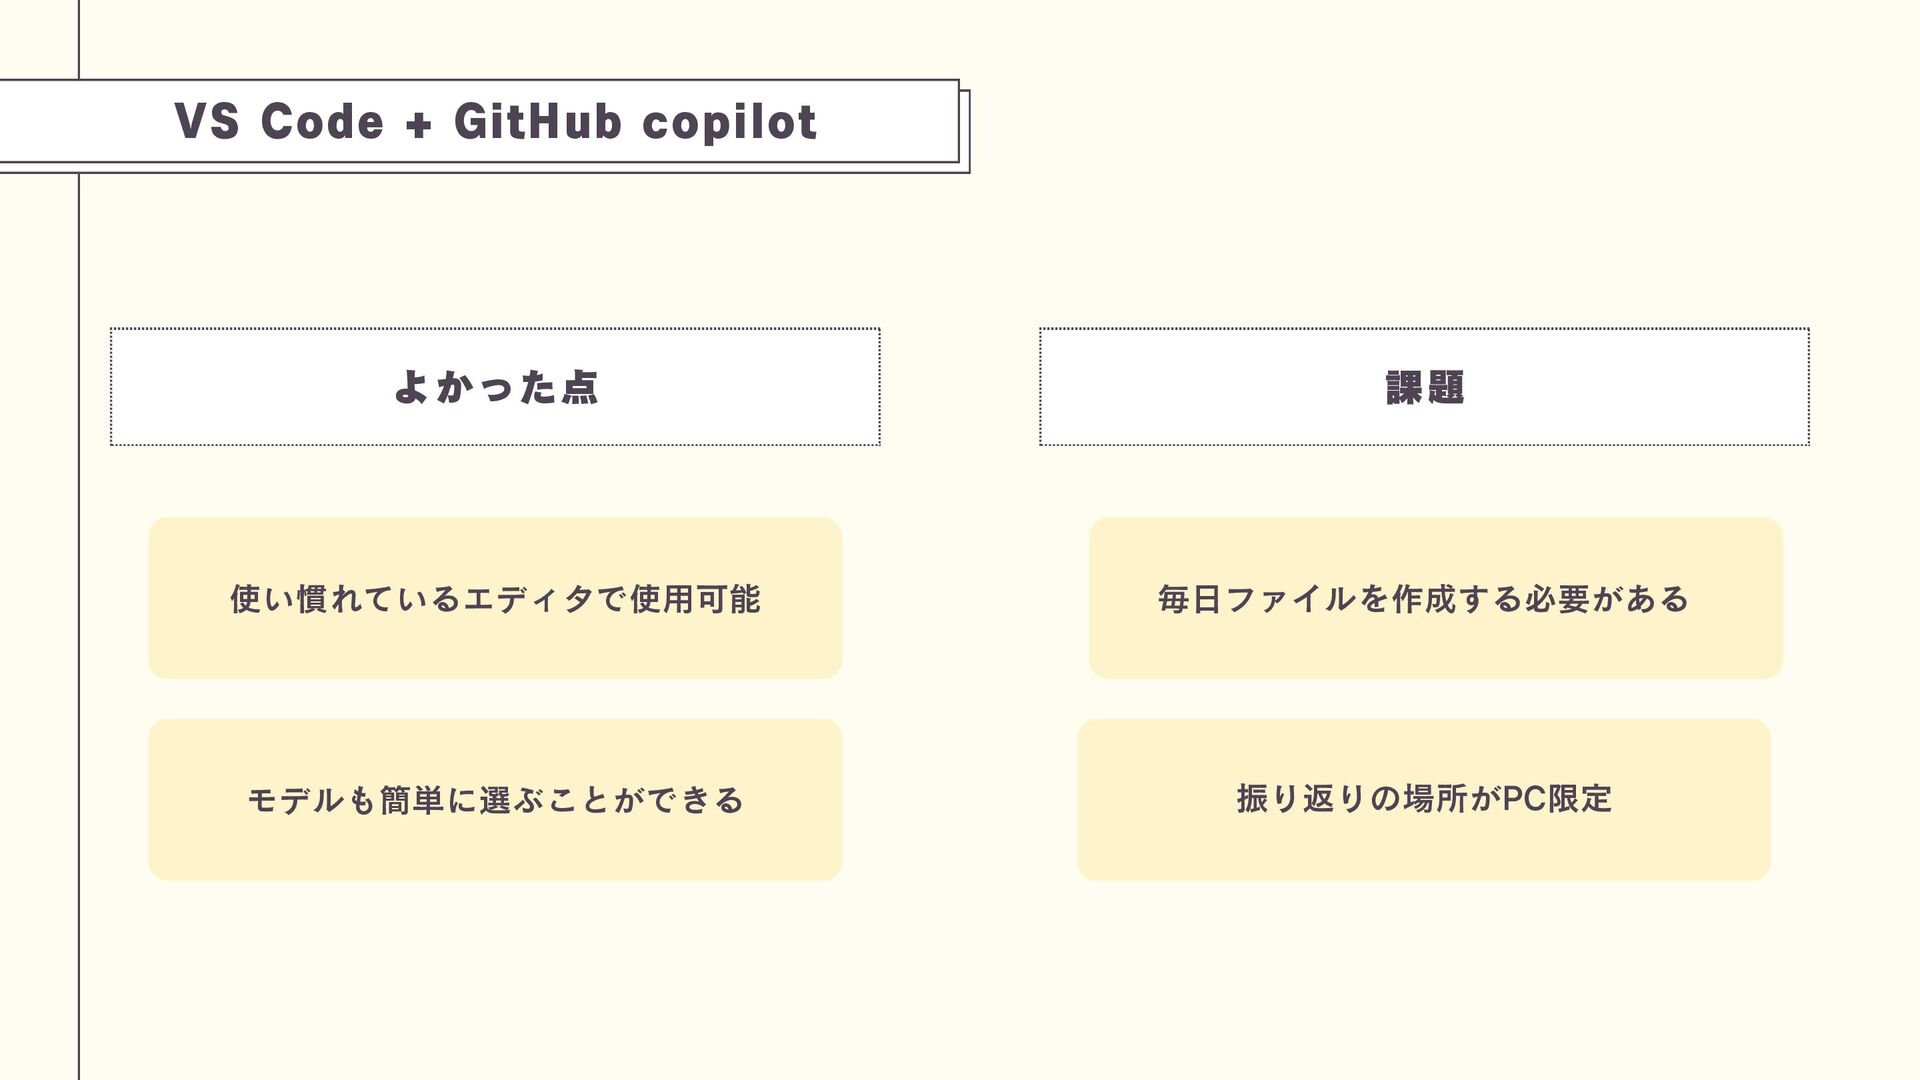This screenshot has width=1920, height=1080.
Task: Click the vertical line along the left edge
Action: click(78, 600)
